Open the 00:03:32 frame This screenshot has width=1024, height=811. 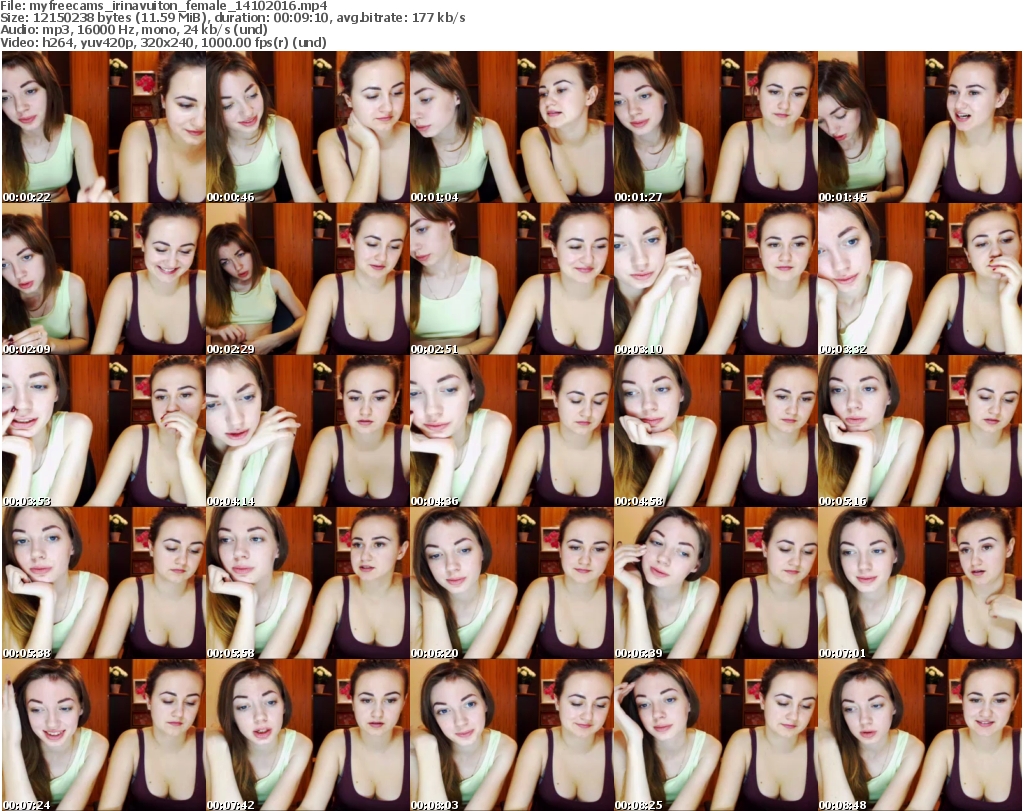pos(920,279)
